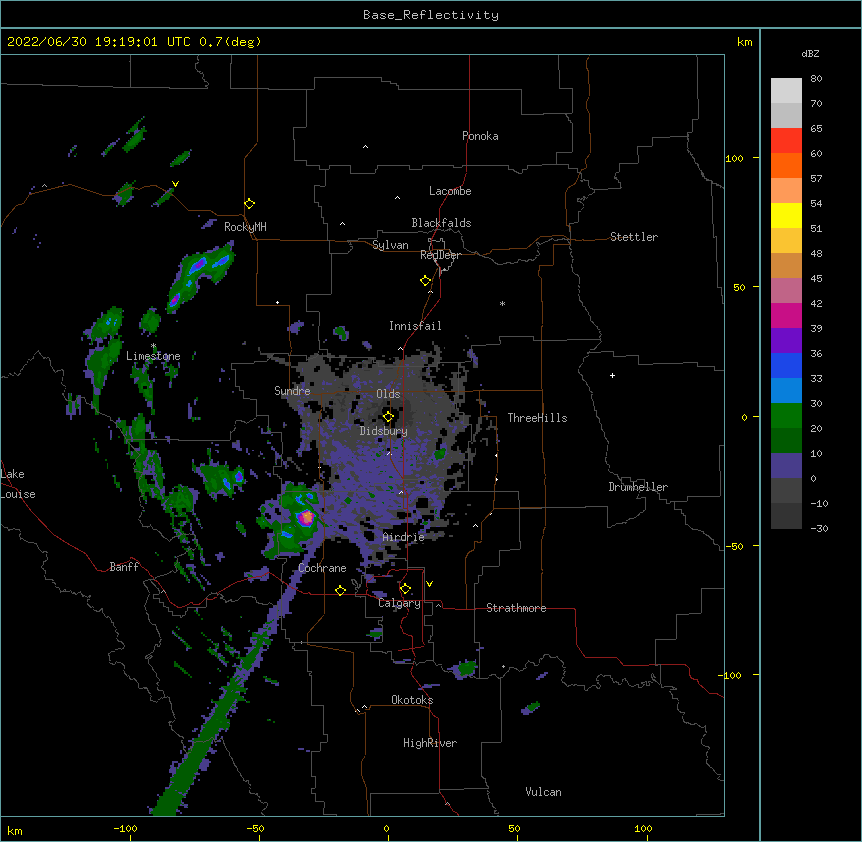The height and width of the screenshot is (842, 862).
Task: Click the yellow V marker northeast of Calgary
Action: (x=429, y=584)
